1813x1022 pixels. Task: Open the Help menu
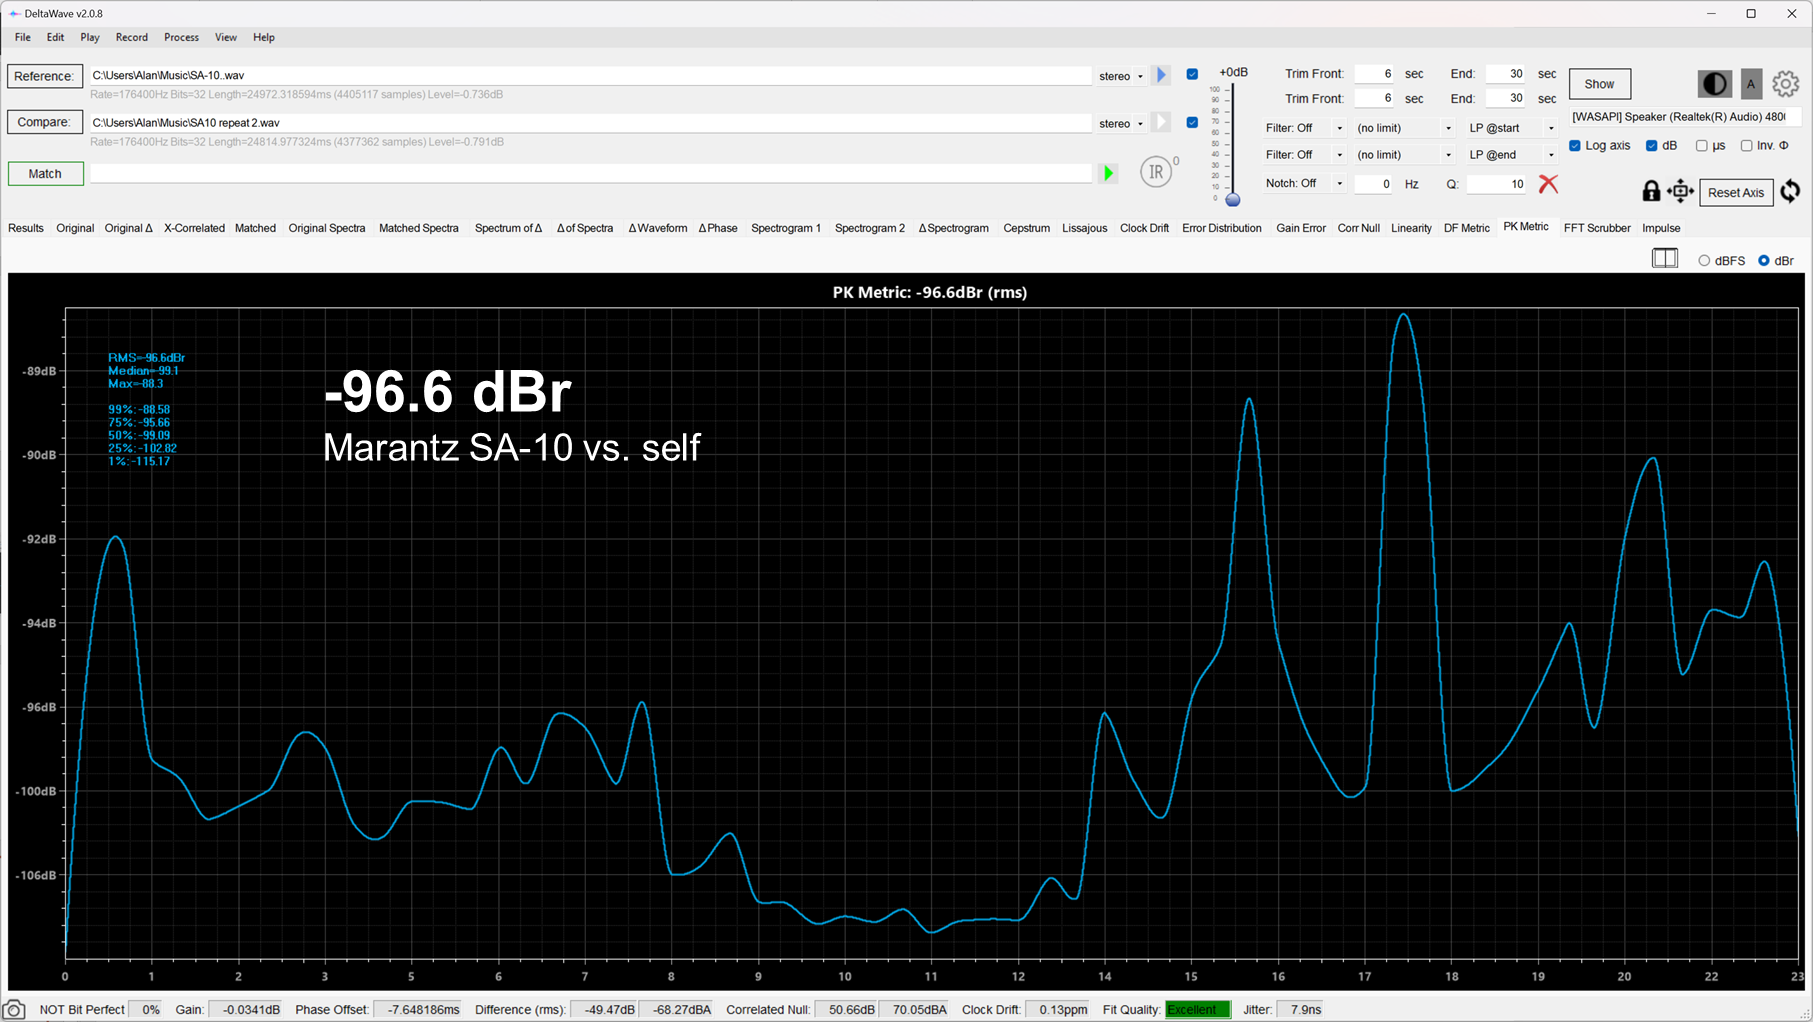click(264, 37)
